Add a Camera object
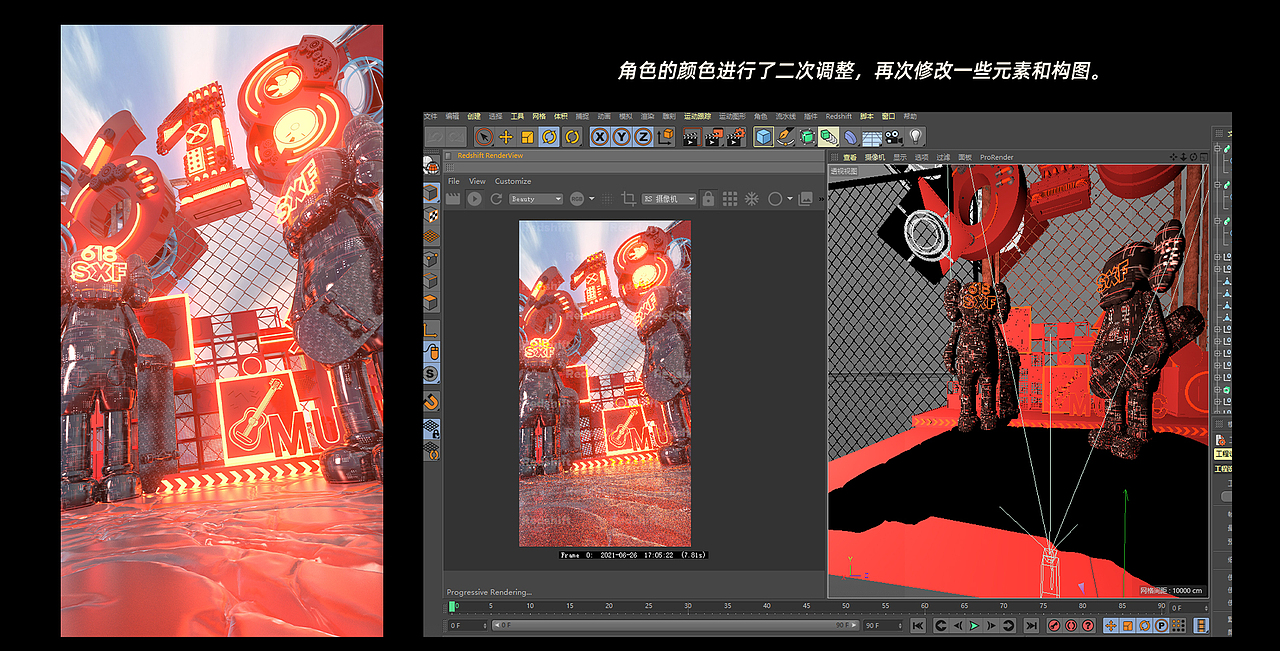This screenshot has width=1280, height=651. [893, 137]
